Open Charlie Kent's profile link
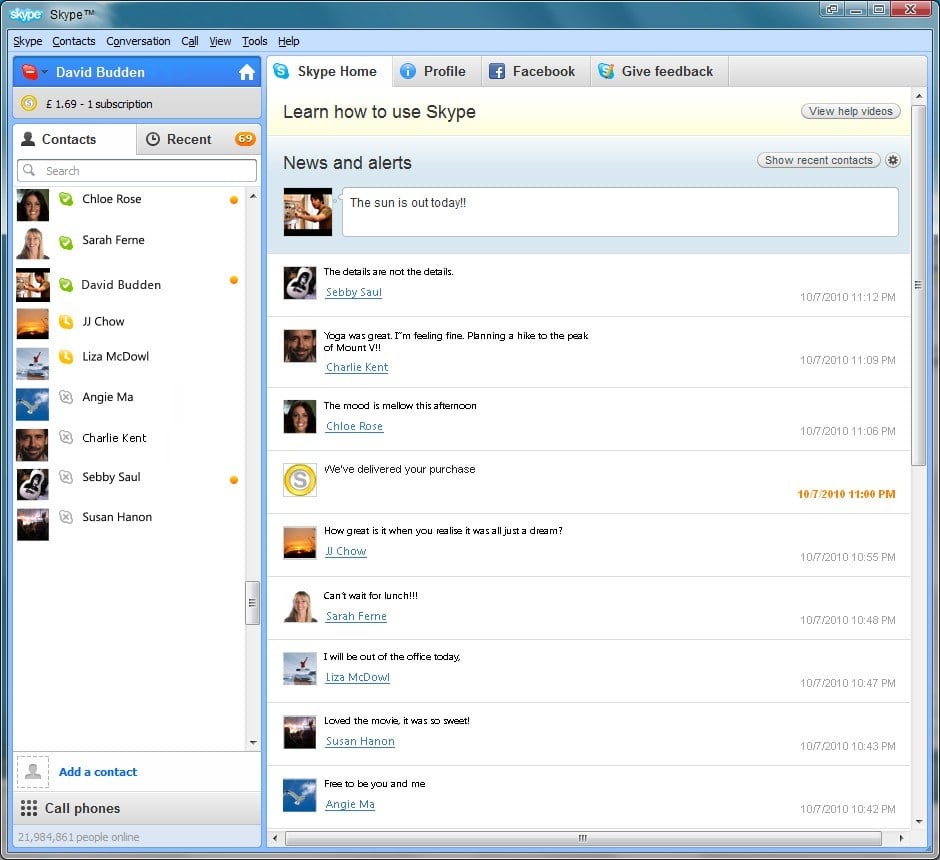940x860 pixels. pos(357,367)
